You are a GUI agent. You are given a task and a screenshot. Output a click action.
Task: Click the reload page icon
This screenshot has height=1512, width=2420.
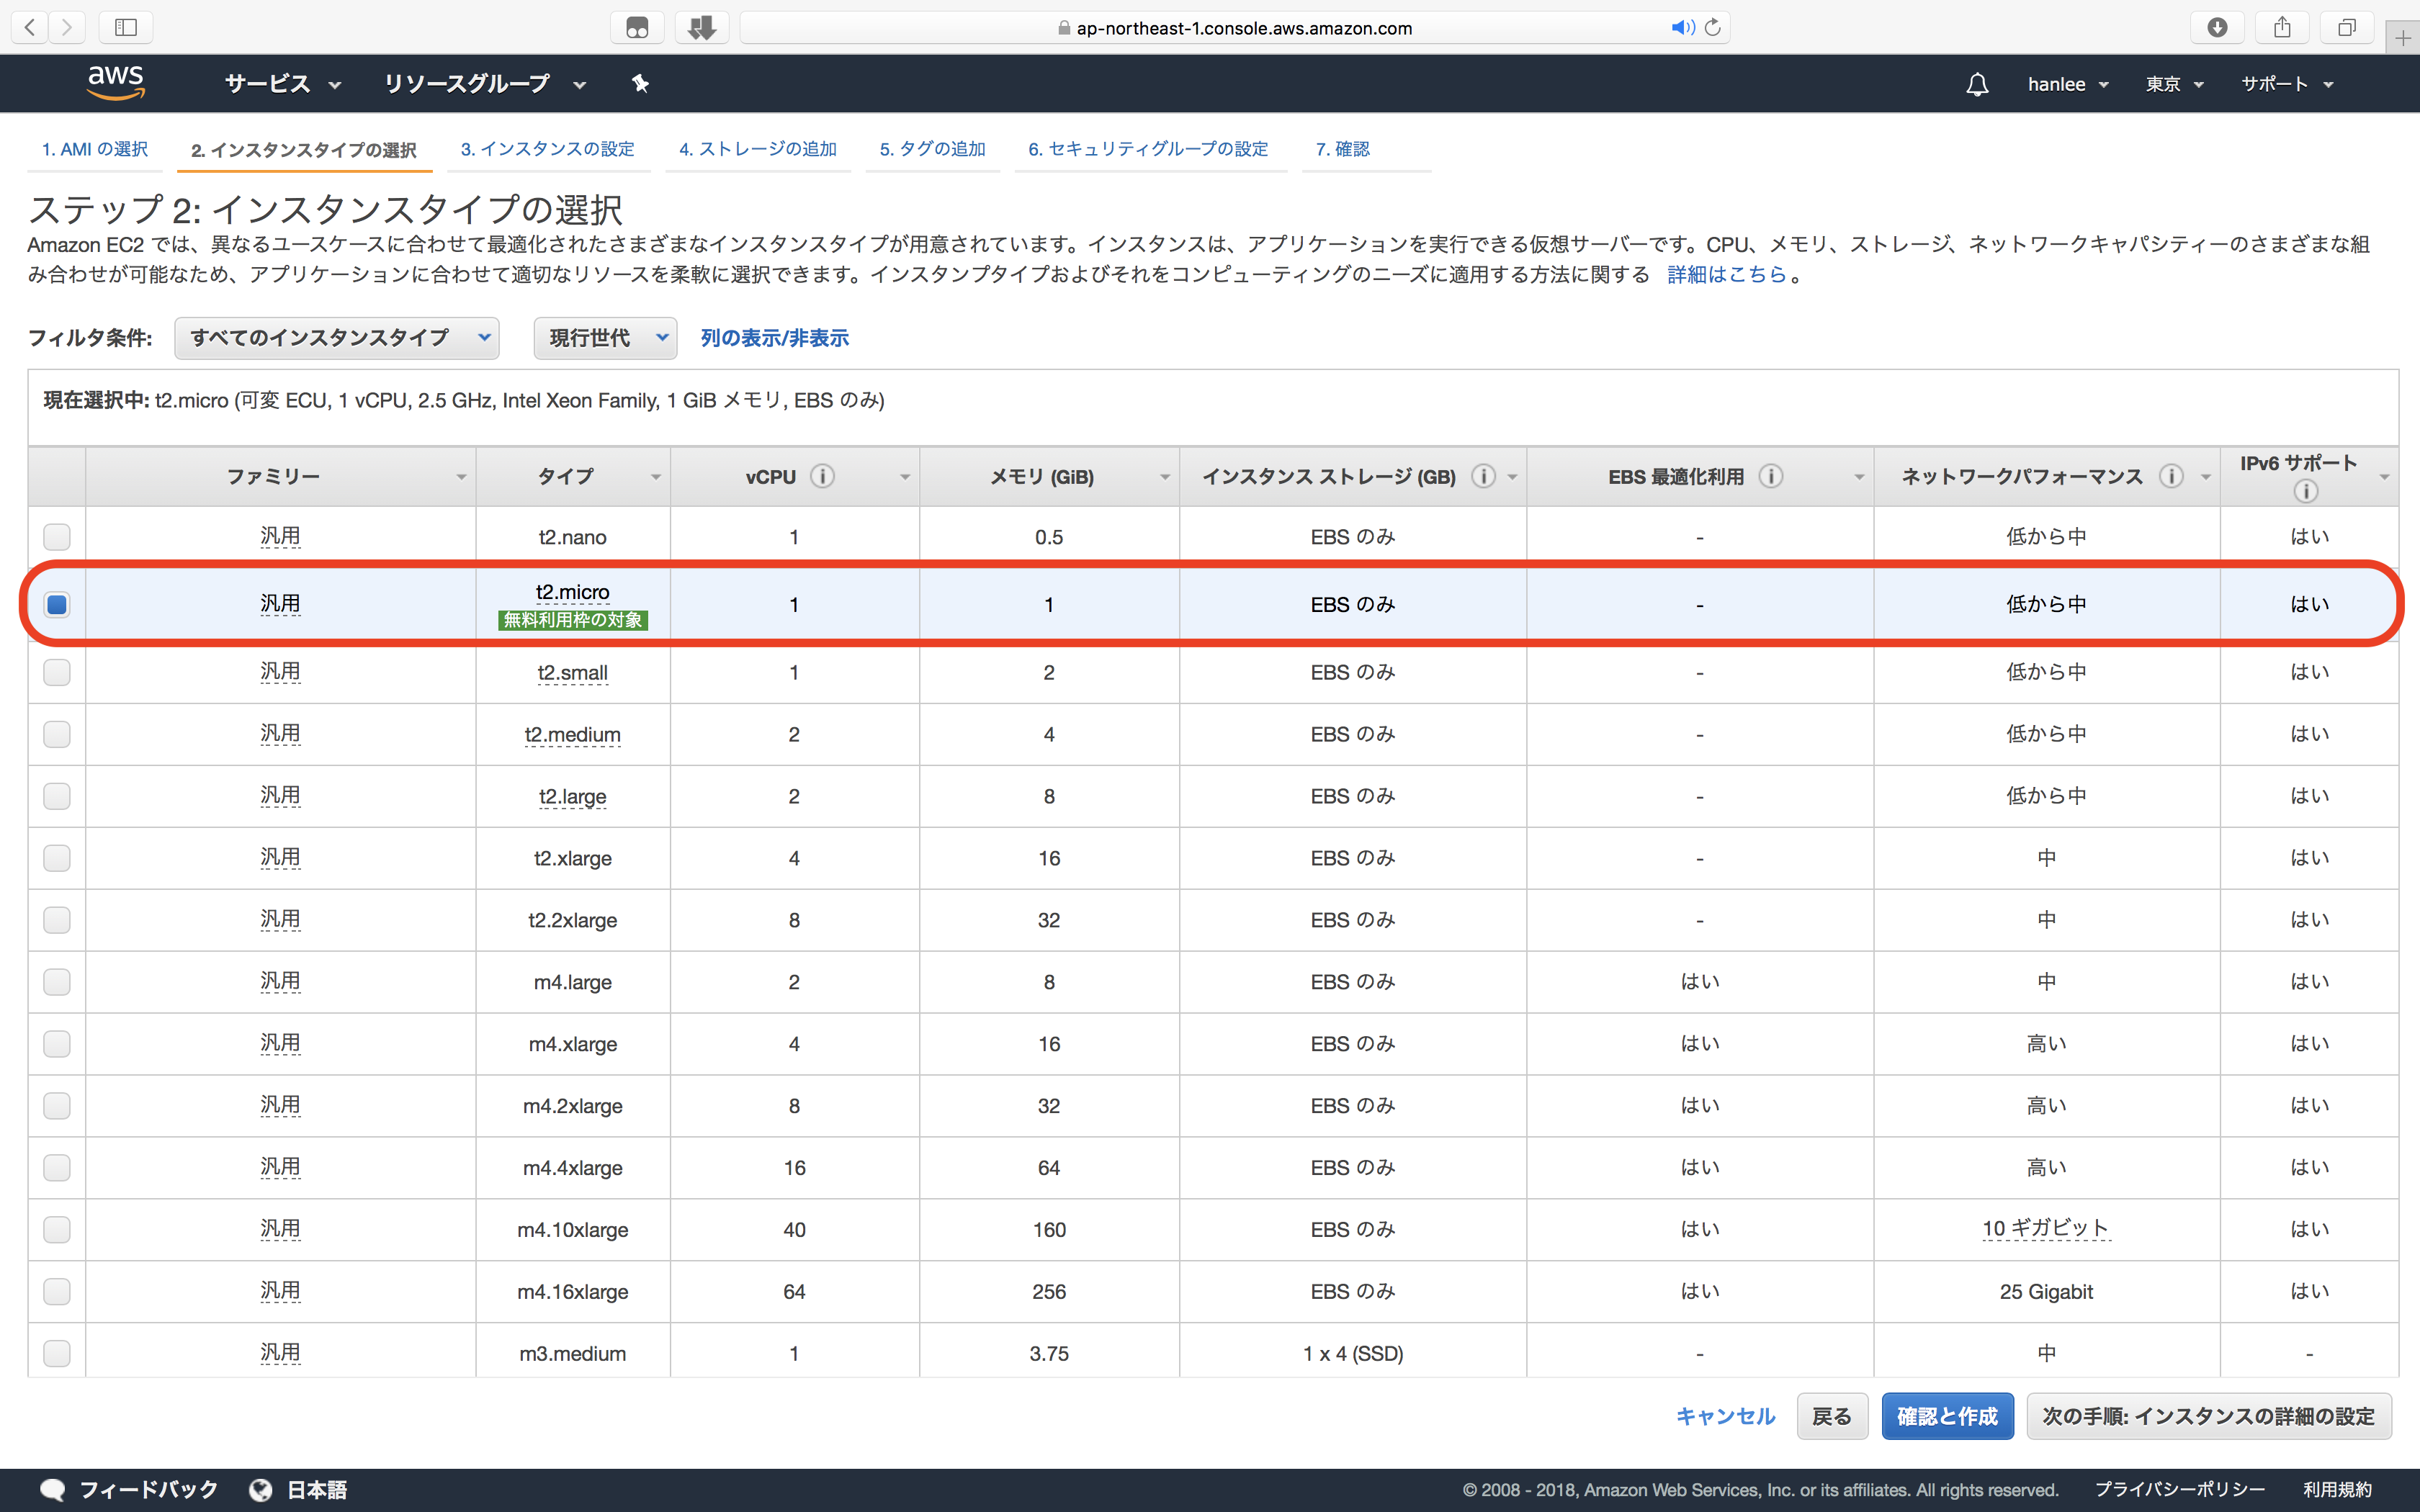1713,27
